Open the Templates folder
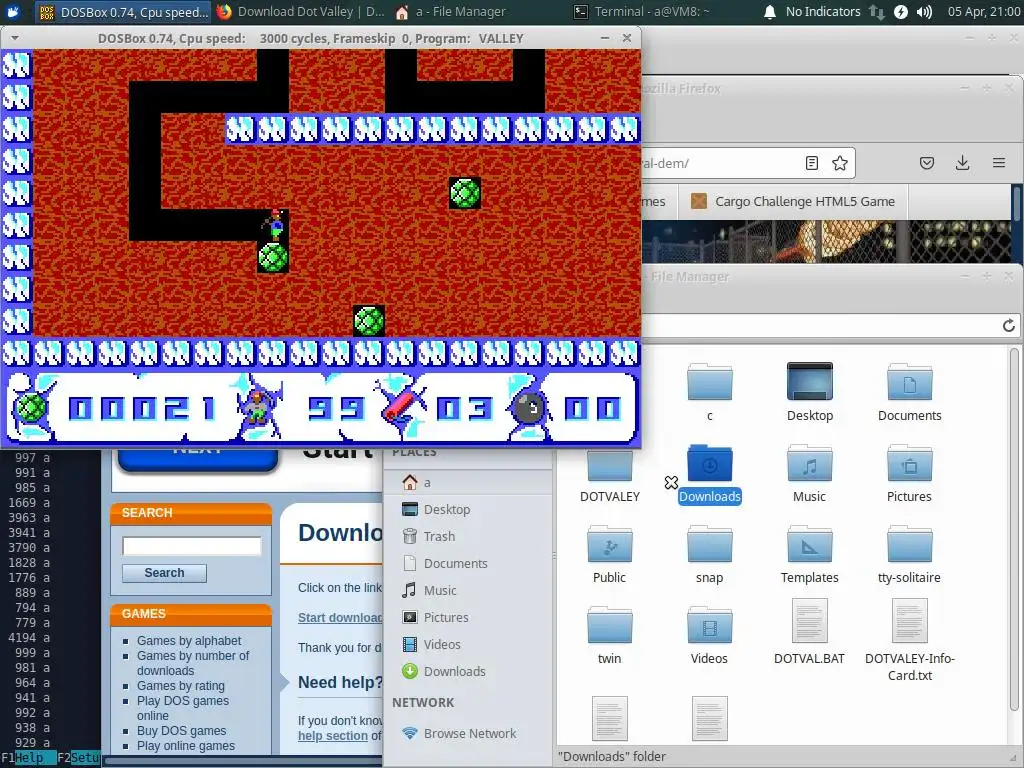 click(809, 545)
